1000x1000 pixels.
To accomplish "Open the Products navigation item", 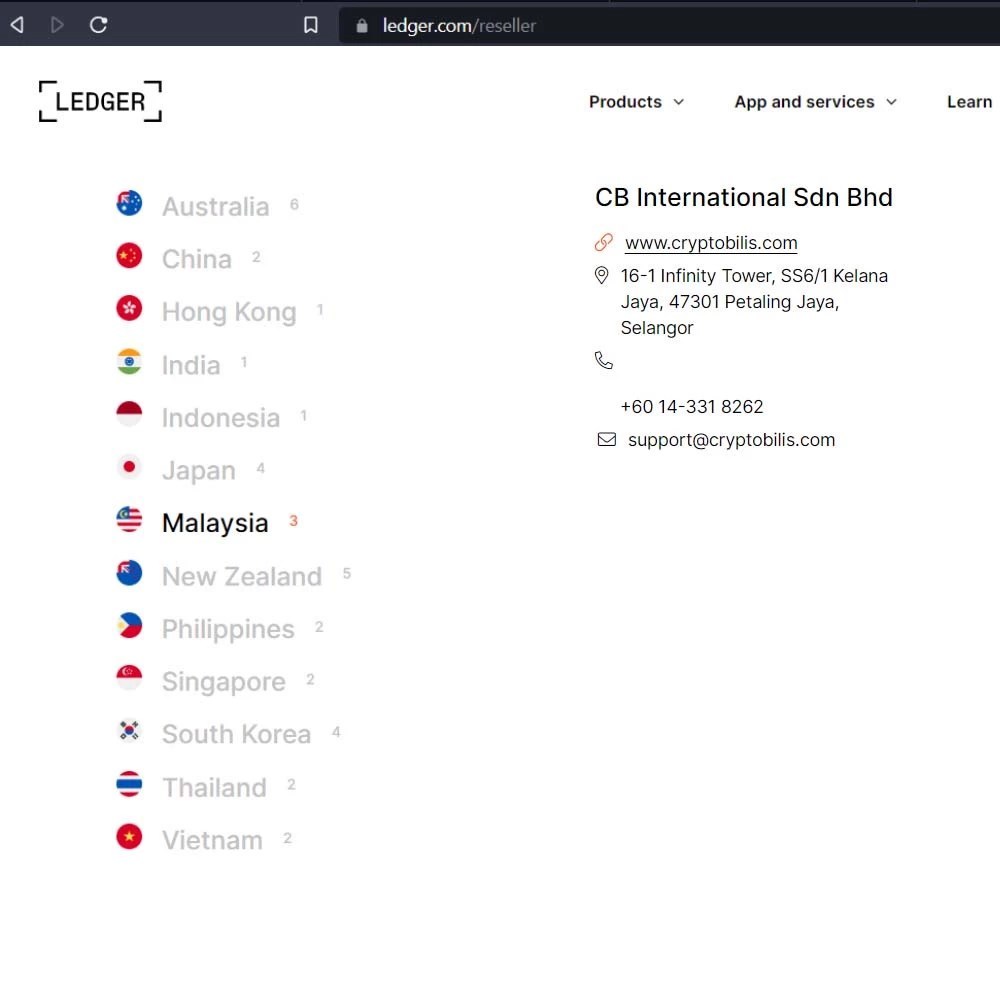I will [x=625, y=102].
